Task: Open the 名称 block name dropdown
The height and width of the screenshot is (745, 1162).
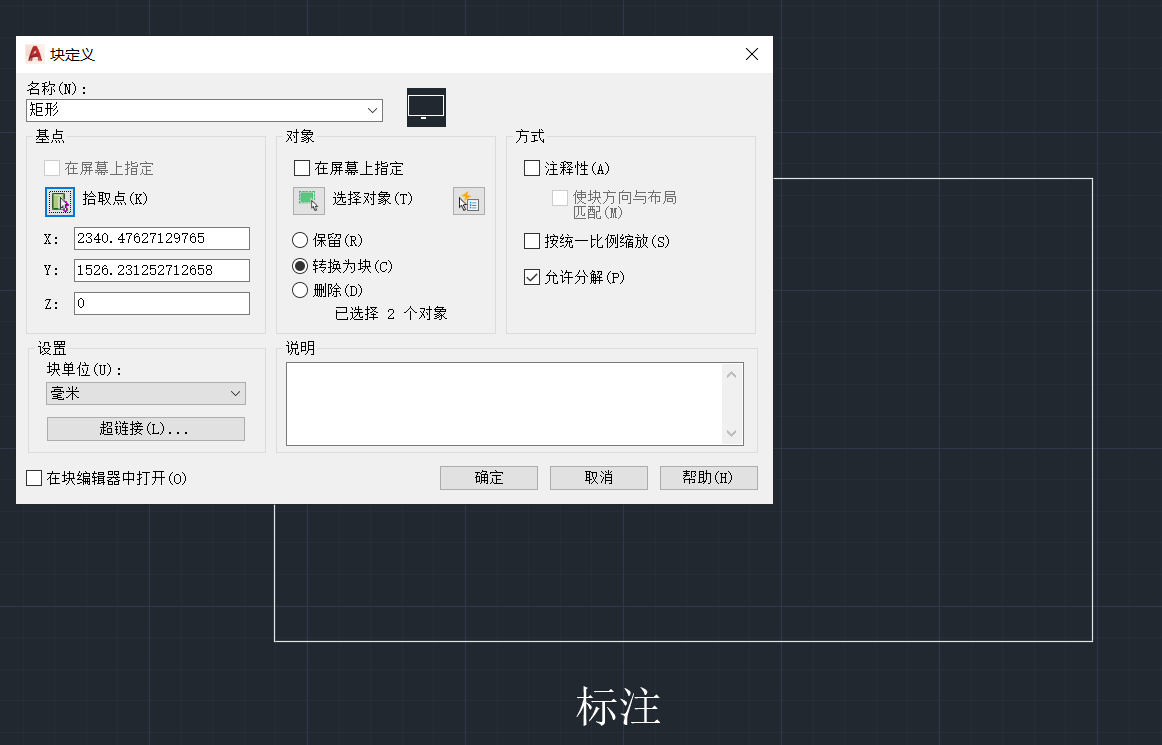Action: (x=372, y=110)
